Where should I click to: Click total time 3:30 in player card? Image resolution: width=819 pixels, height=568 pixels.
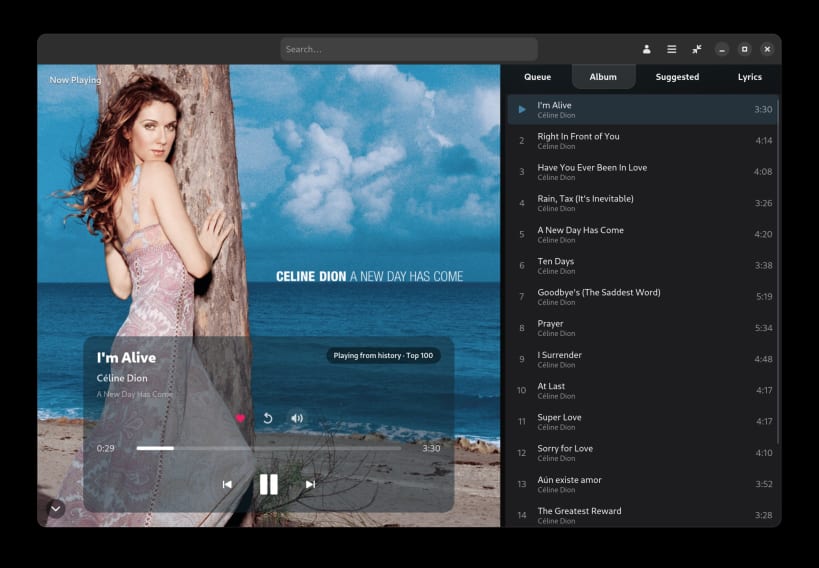pyautogui.click(x=431, y=448)
